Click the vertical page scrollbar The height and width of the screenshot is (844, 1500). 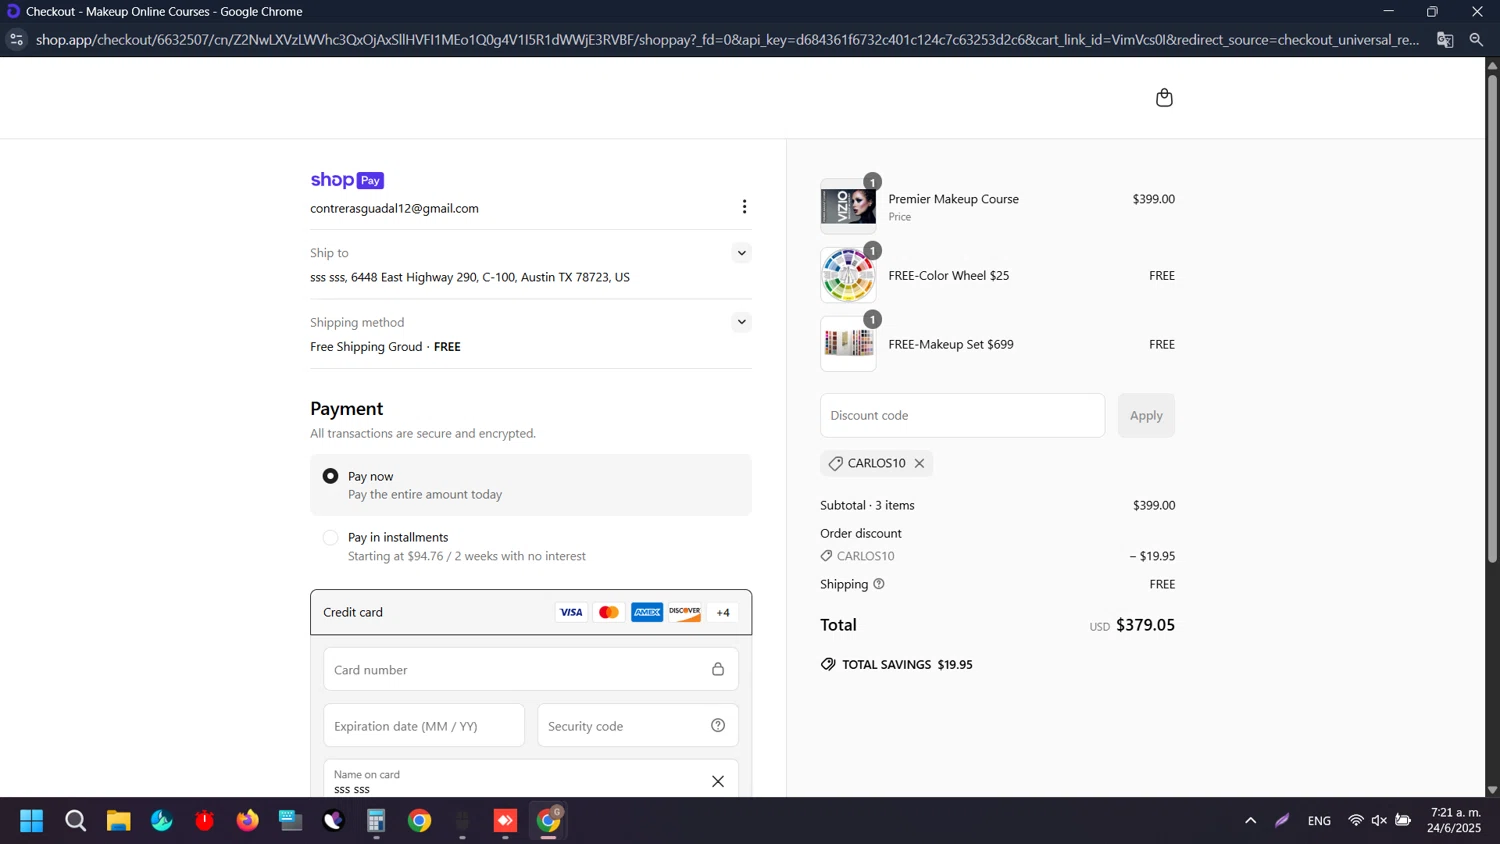[x=1492, y=320]
